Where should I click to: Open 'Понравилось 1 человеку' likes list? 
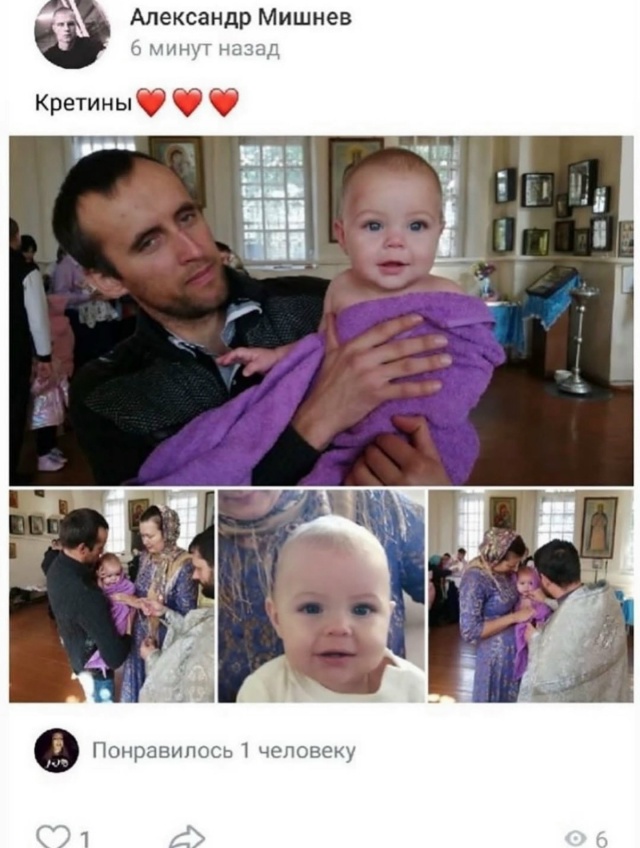pyautogui.click(x=224, y=751)
